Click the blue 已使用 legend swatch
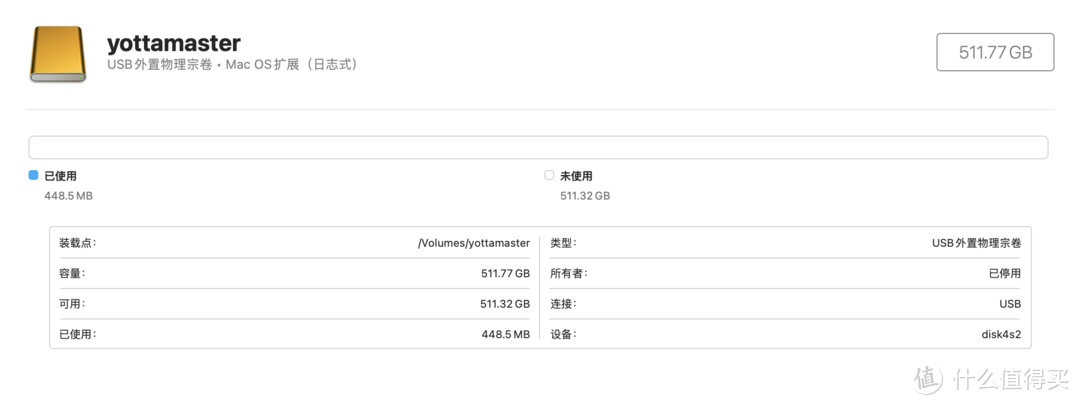Screen dimensions: 1080x405 pyautogui.click(x=33, y=175)
